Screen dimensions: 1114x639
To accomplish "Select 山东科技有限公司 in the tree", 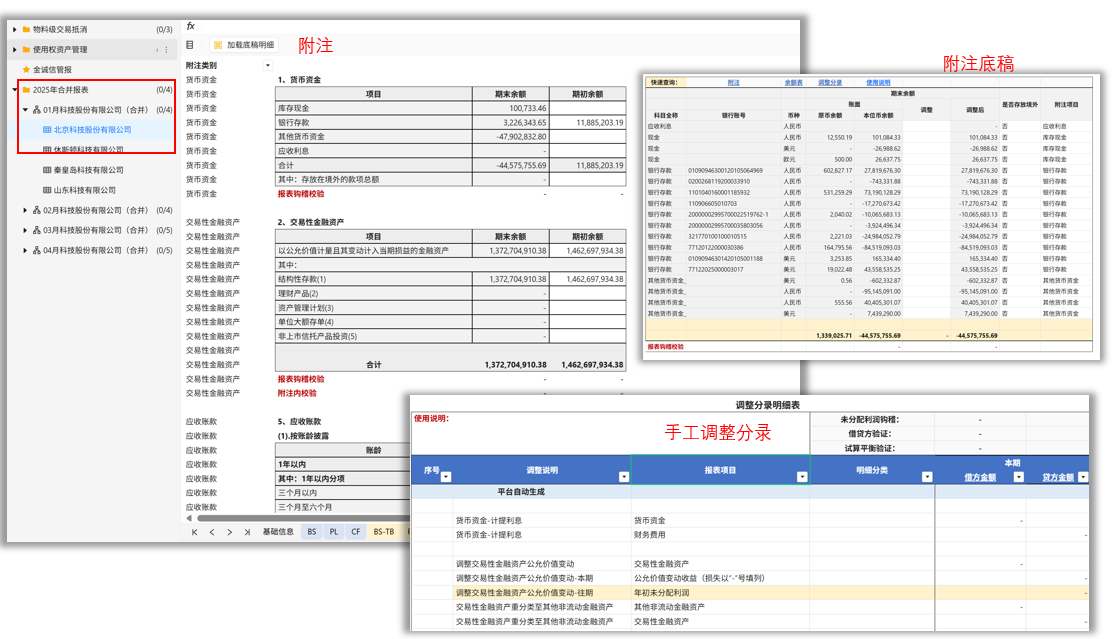I will [x=85, y=190].
